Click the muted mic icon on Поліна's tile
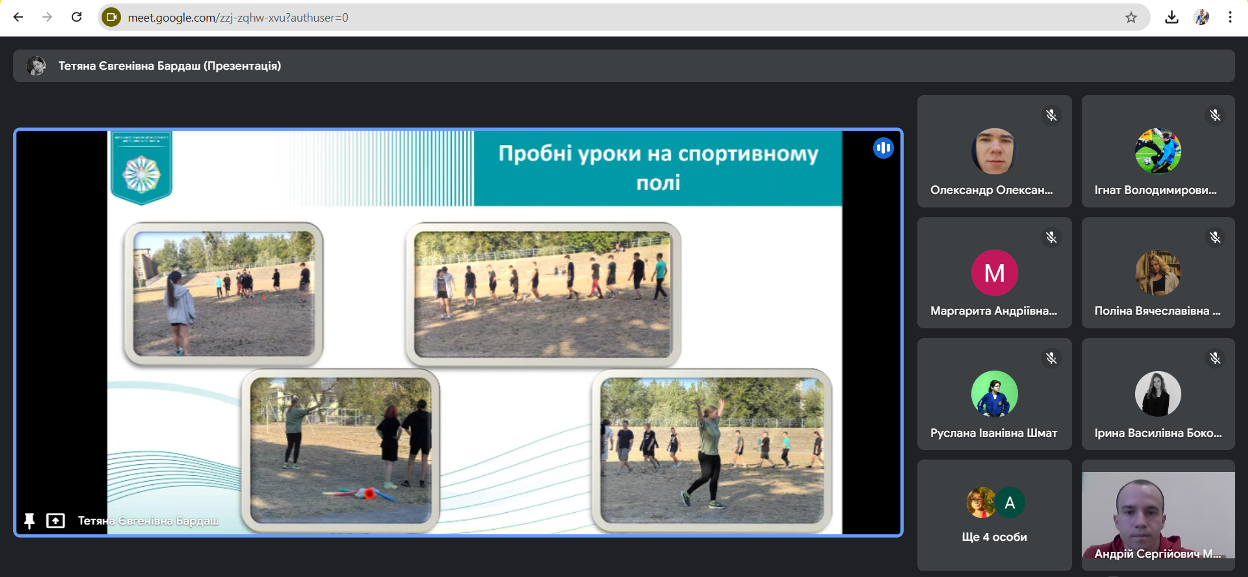This screenshot has height=577, width=1248. 1215,237
